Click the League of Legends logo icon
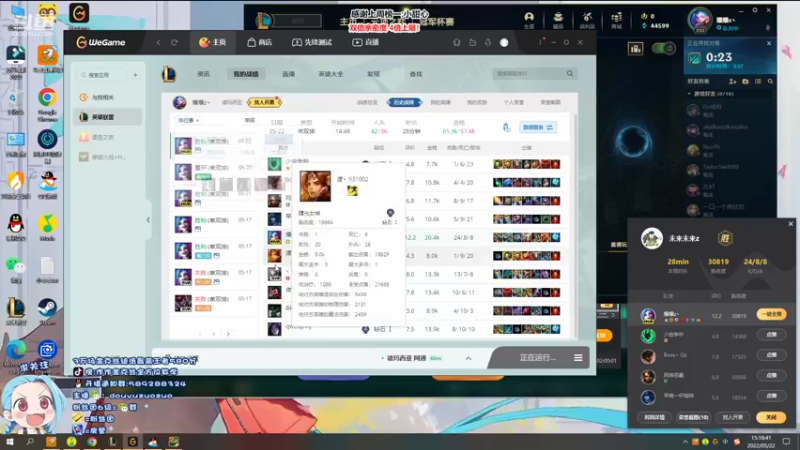This screenshot has height=450, width=800. point(169,74)
